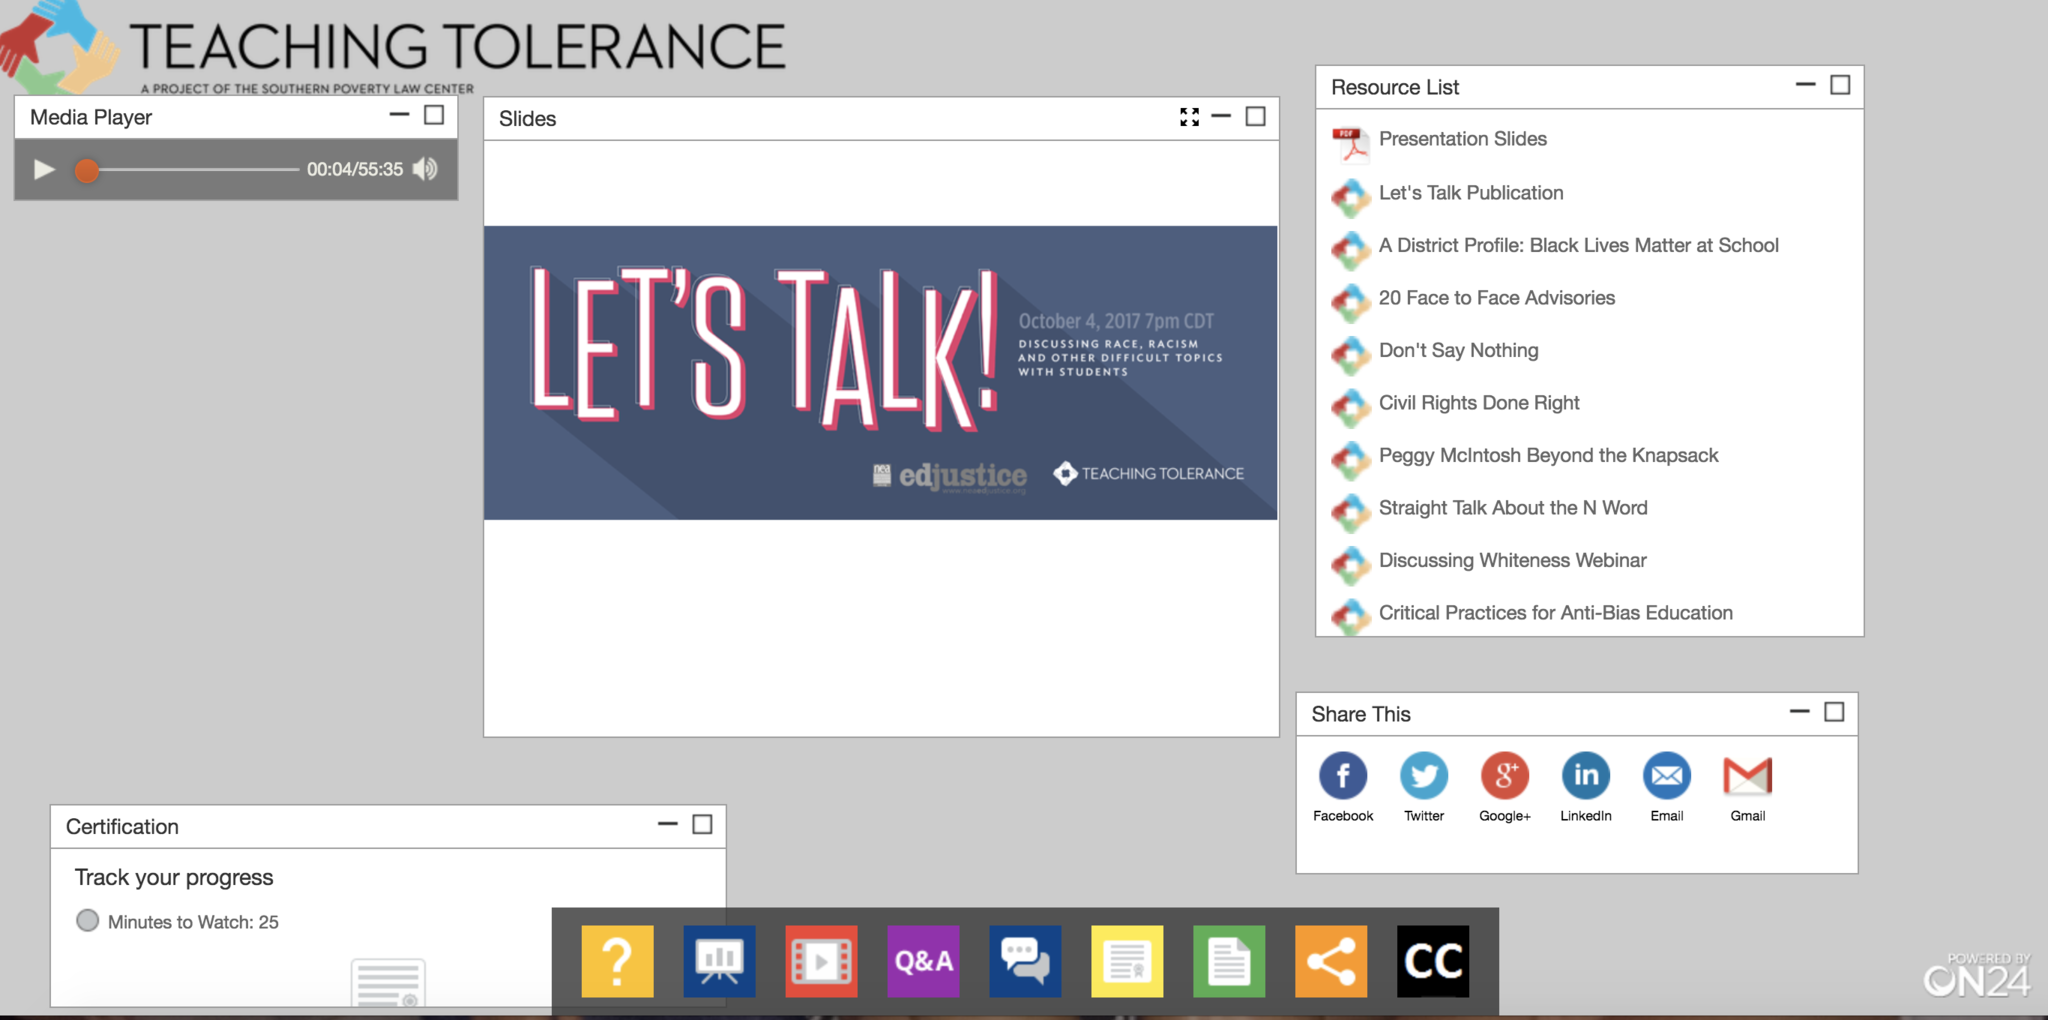Toggle closed captions with the CC icon

click(x=1433, y=961)
